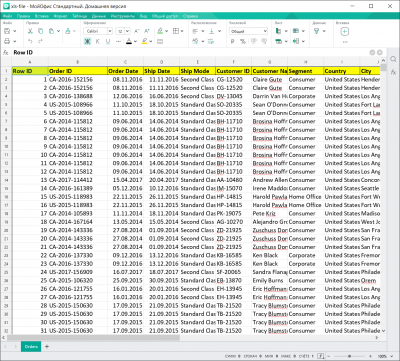The width and height of the screenshot is (400, 361).
Task: Expand the highlight color options arrow
Action: tap(151, 41)
